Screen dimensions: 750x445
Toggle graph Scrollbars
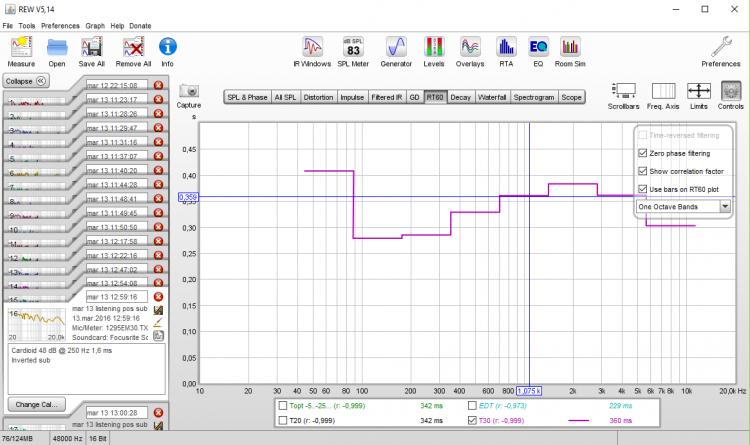click(x=623, y=96)
